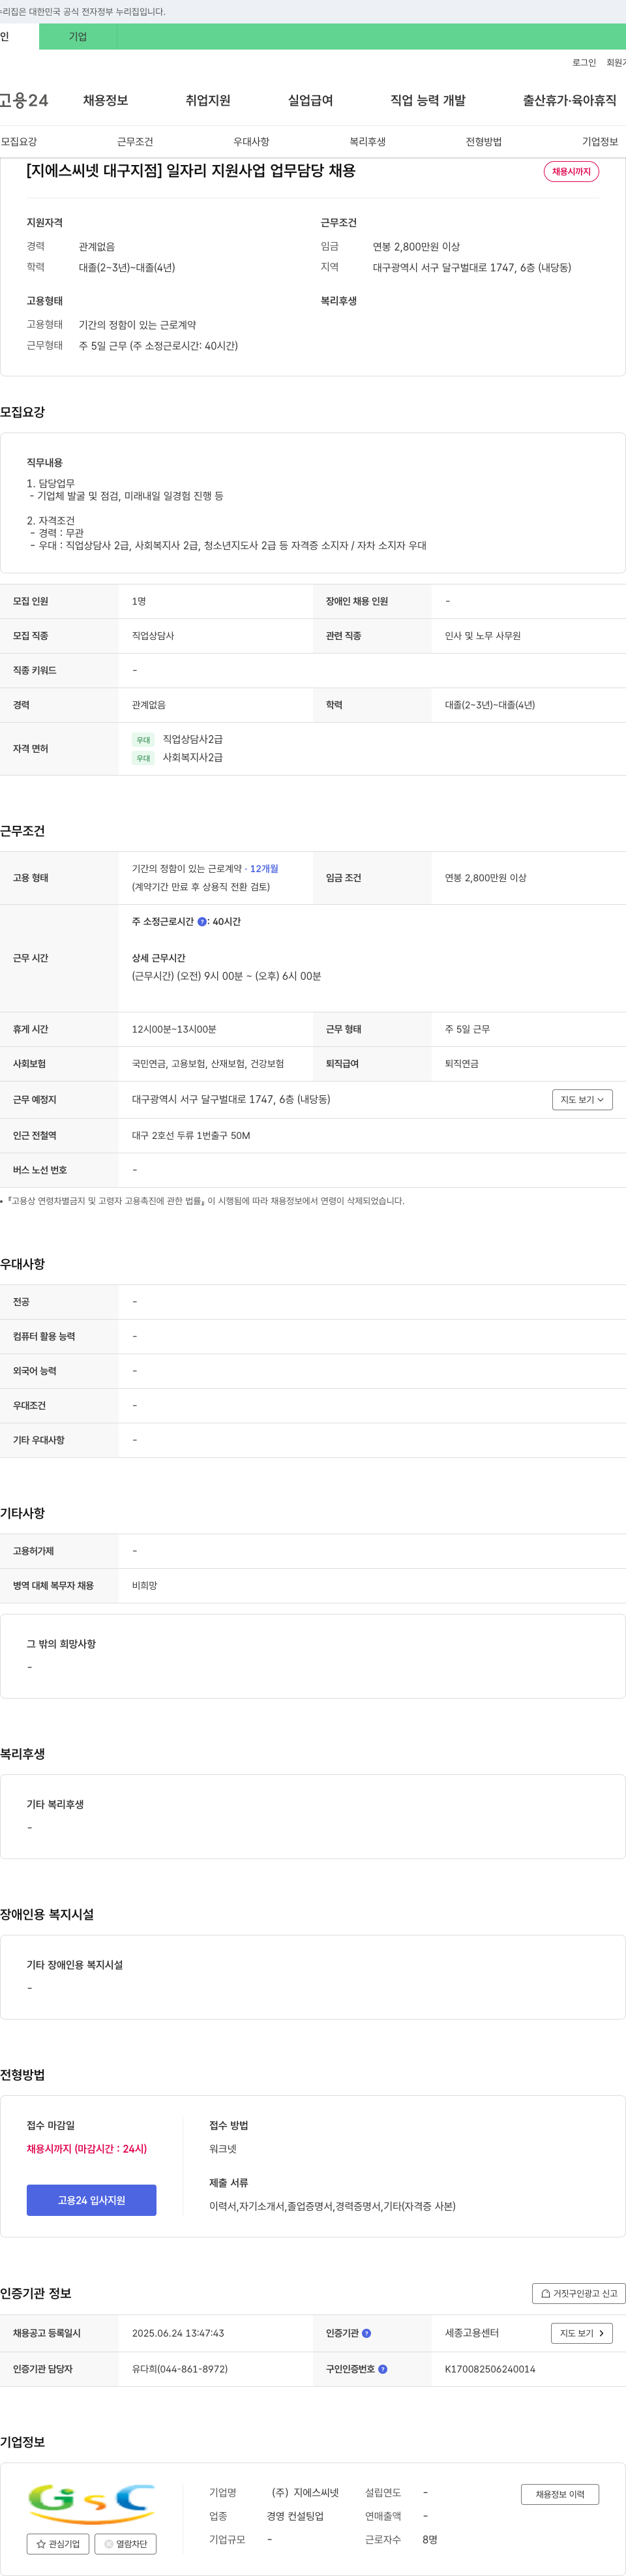Click nearby station 대구 2호선 두류 1번출구 50M

tap(191, 1136)
